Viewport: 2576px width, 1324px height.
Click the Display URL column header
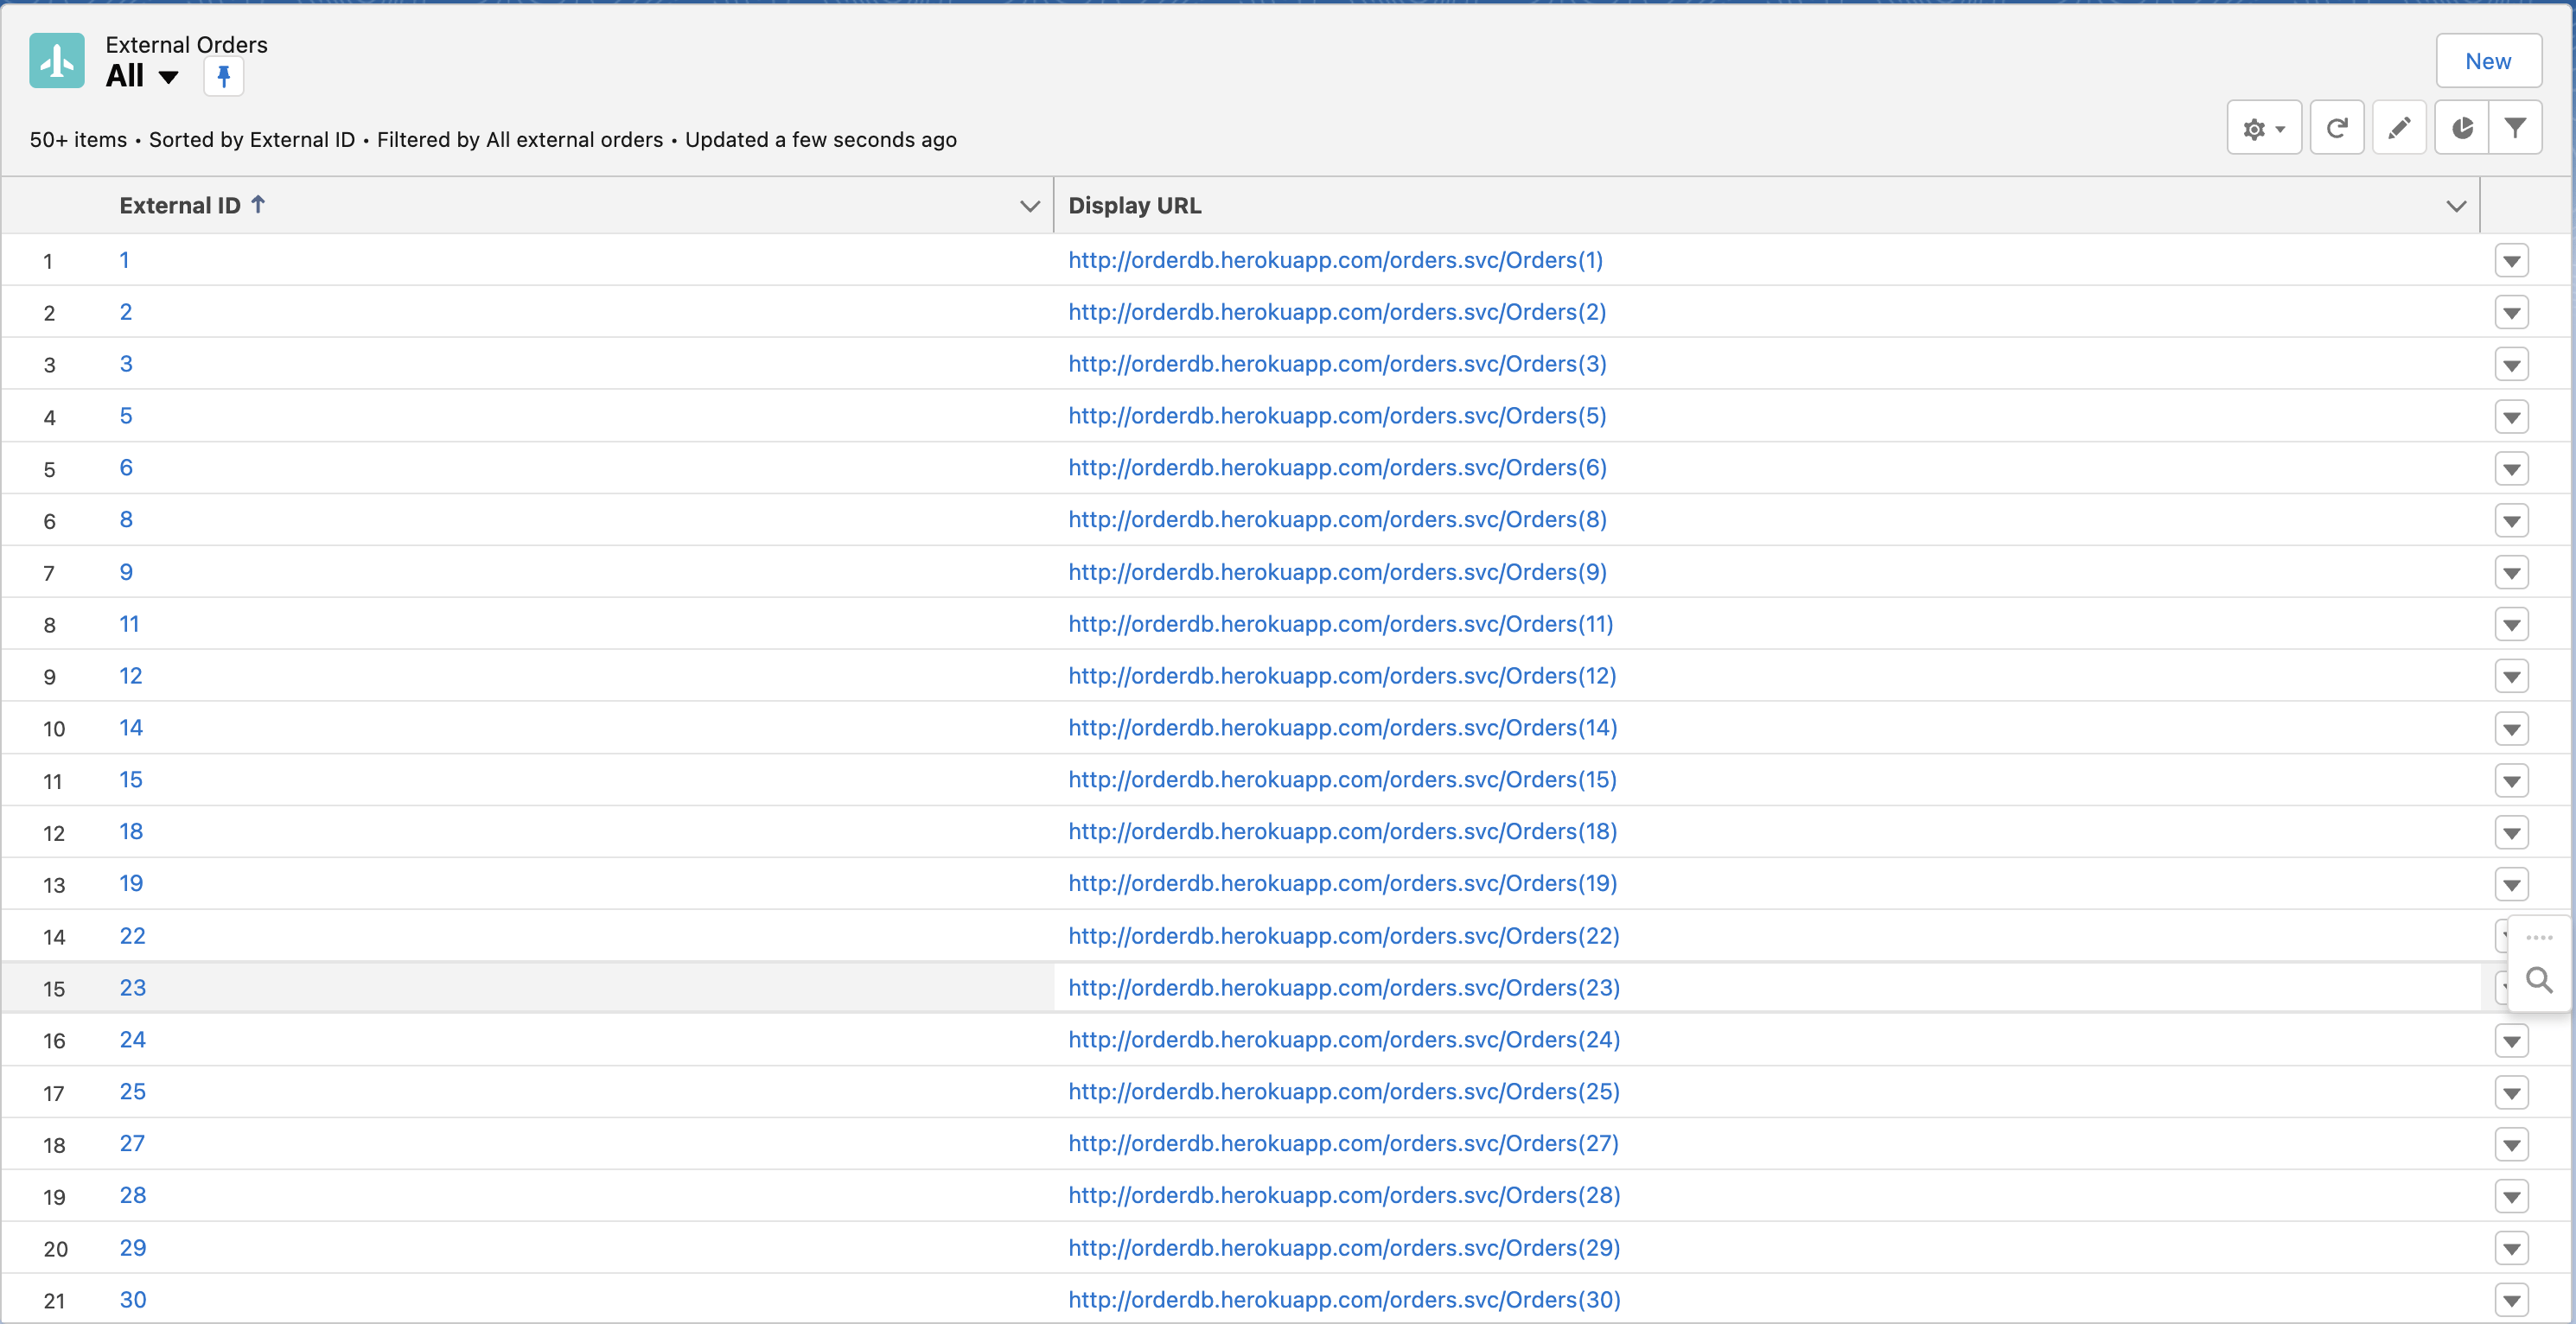tap(1134, 206)
